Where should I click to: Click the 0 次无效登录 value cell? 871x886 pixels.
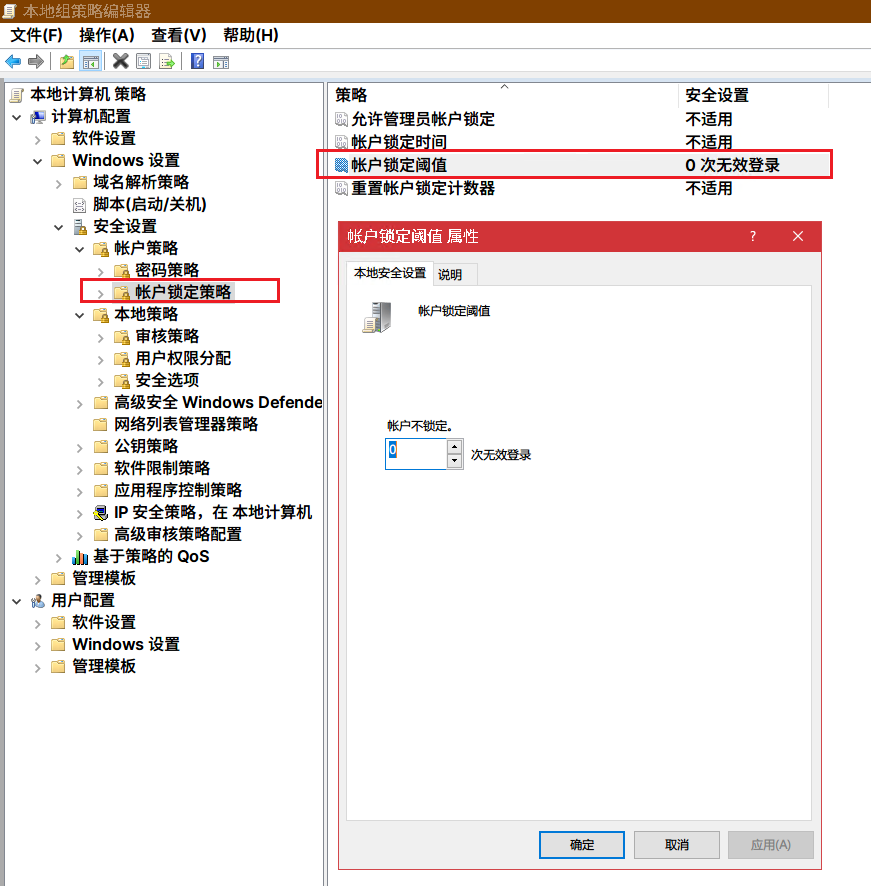point(733,165)
